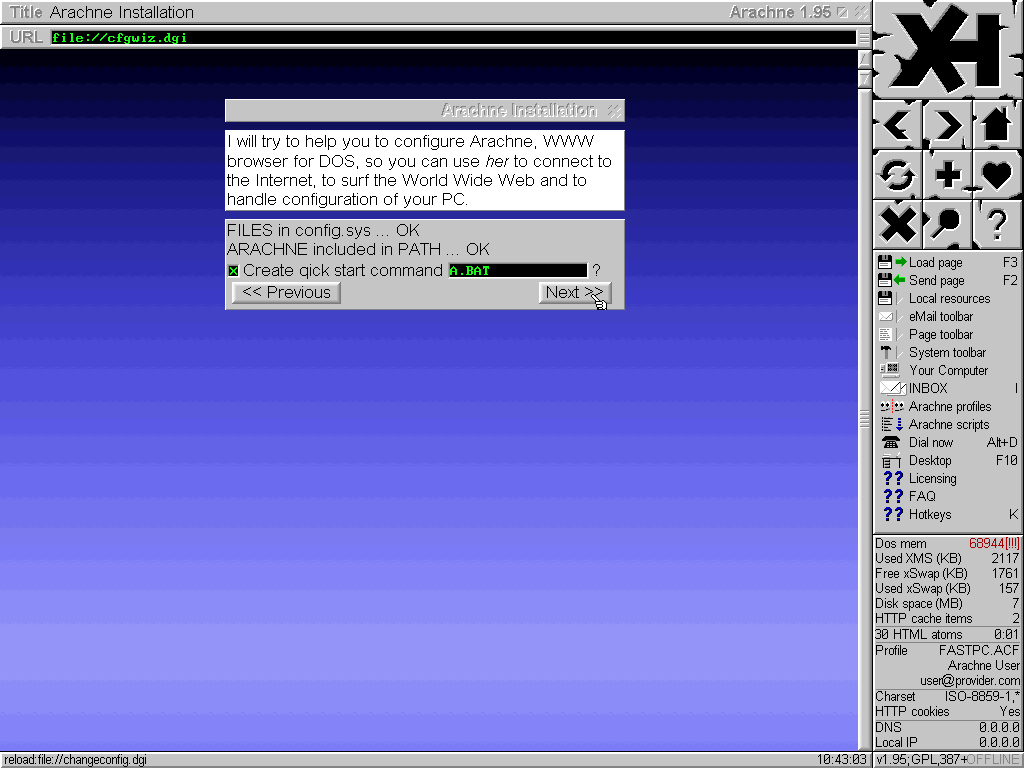The height and width of the screenshot is (768, 1024).
Task: Click the clock showing 10:43:03
Action: 841,760
